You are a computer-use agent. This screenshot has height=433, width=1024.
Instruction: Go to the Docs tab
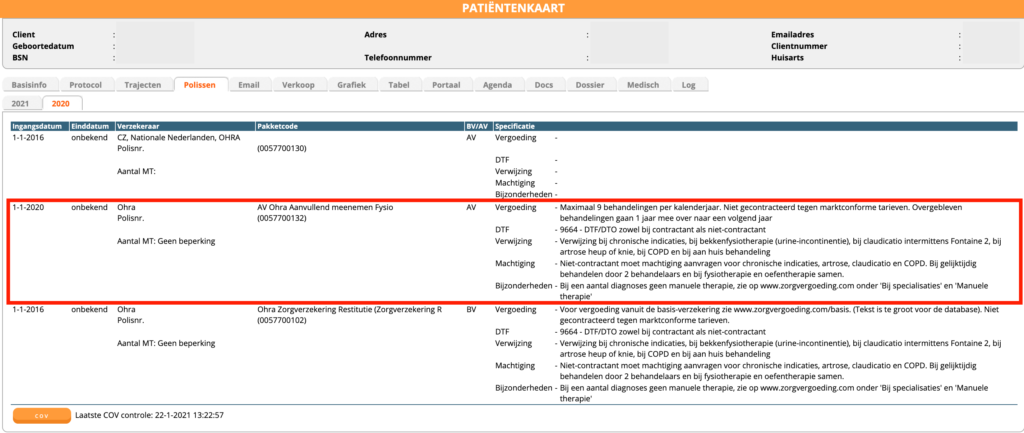click(544, 85)
